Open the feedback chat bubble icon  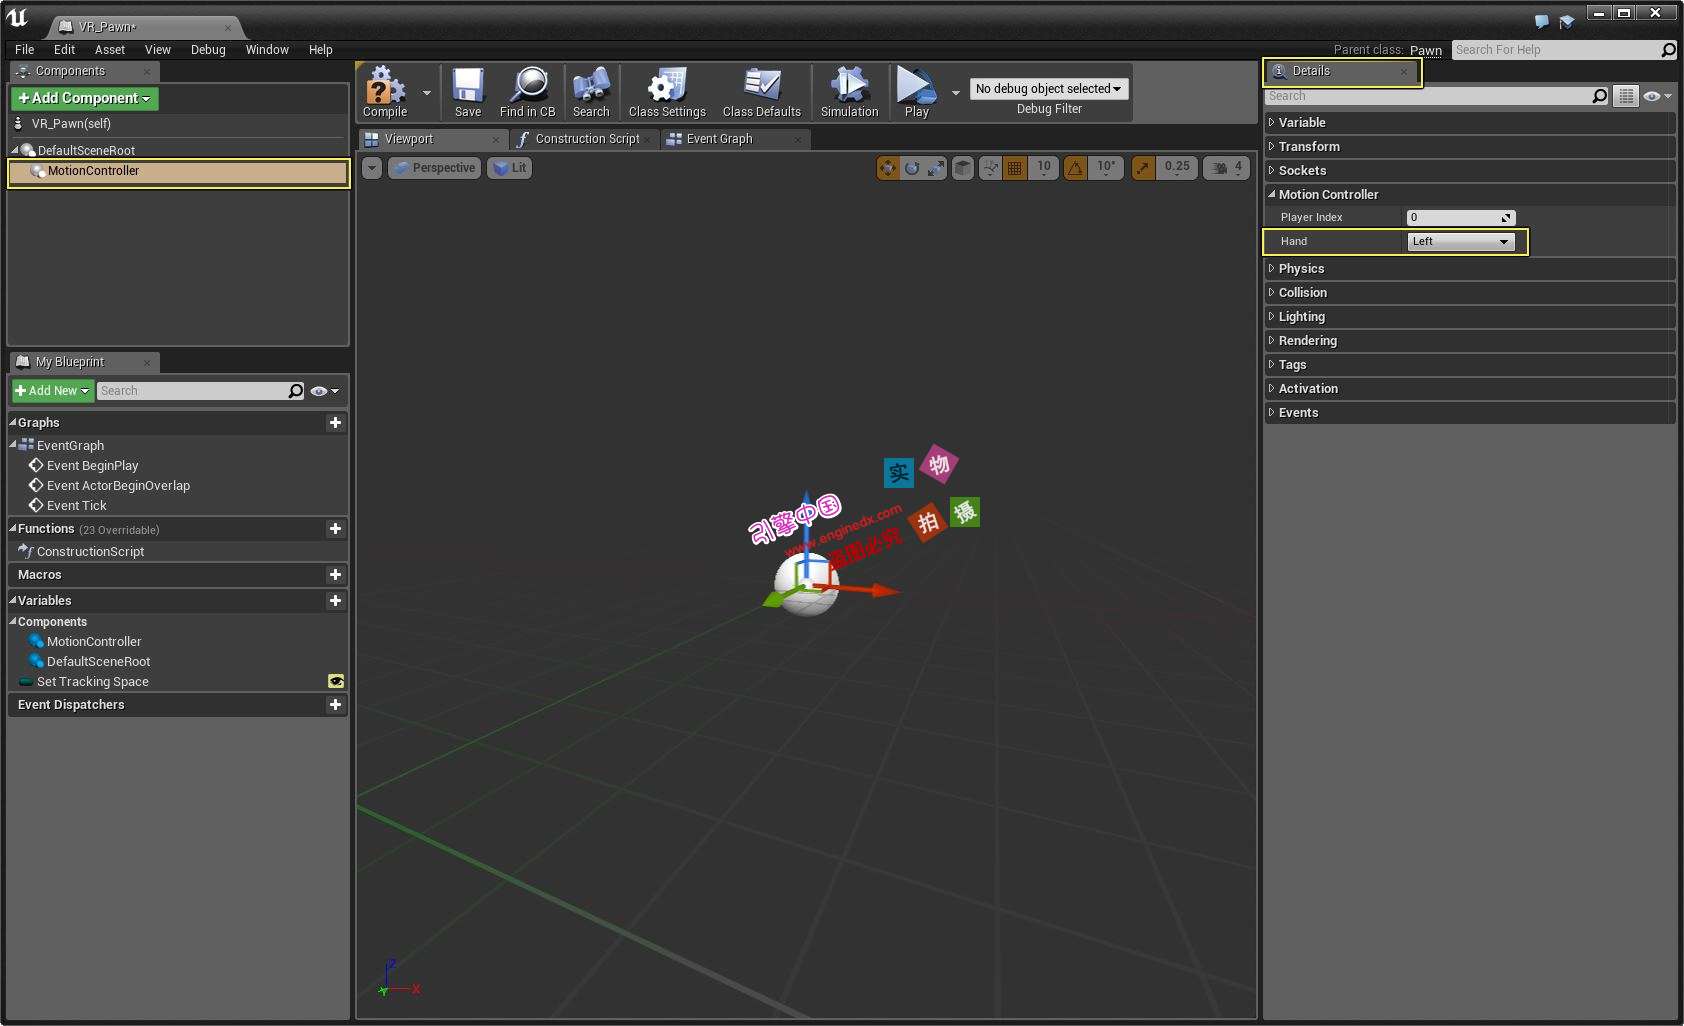click(1542, 21)
